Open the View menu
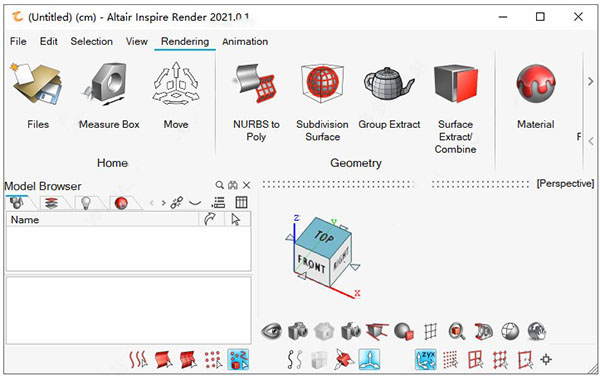Image resolution: width=600 pixels, height=376 pixels. click(137, 41)
